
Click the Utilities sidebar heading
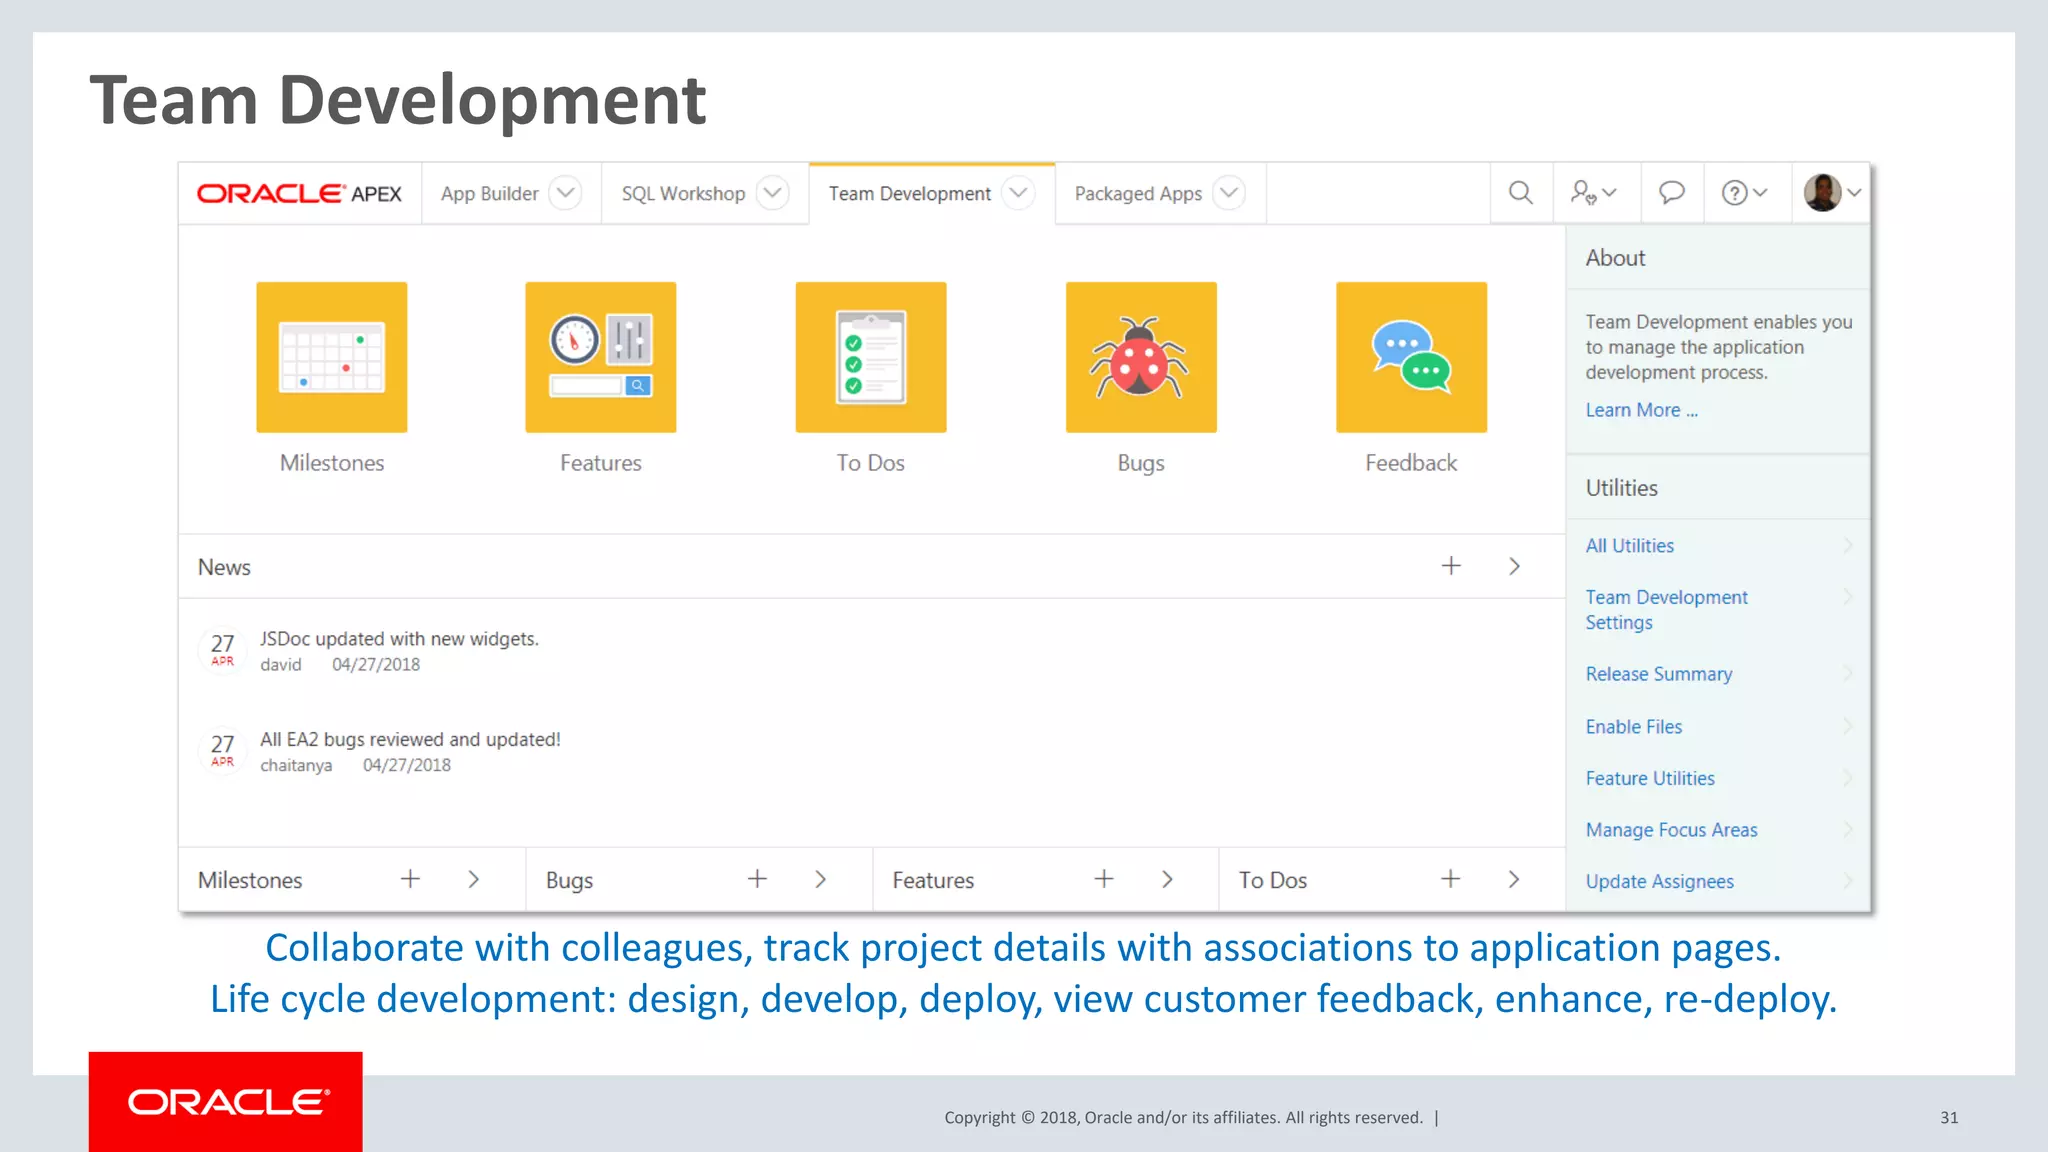click(x=1621, y=488)
